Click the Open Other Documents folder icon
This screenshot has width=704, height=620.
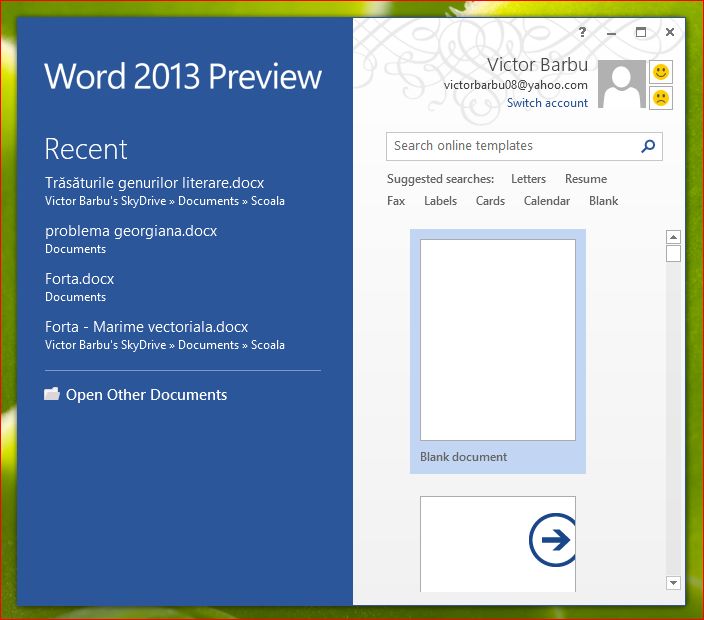(x=52, y=394)
